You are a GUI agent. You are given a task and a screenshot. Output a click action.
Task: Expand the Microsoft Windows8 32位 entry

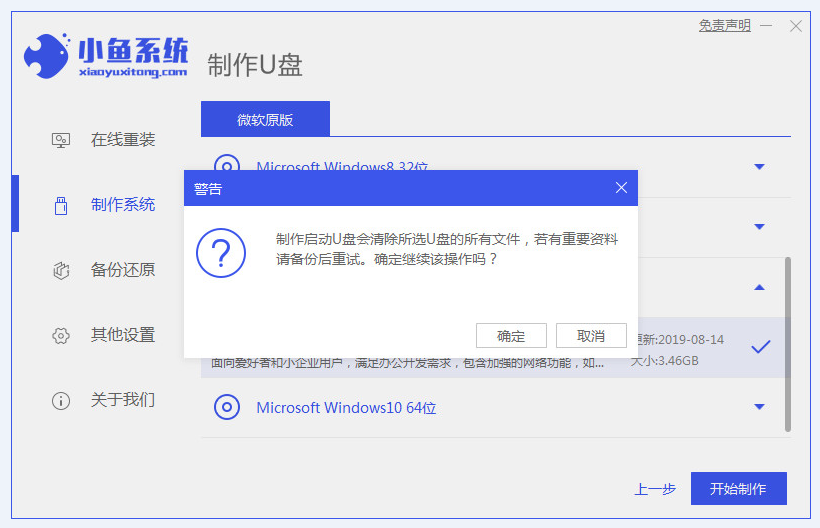pos(759,167)
